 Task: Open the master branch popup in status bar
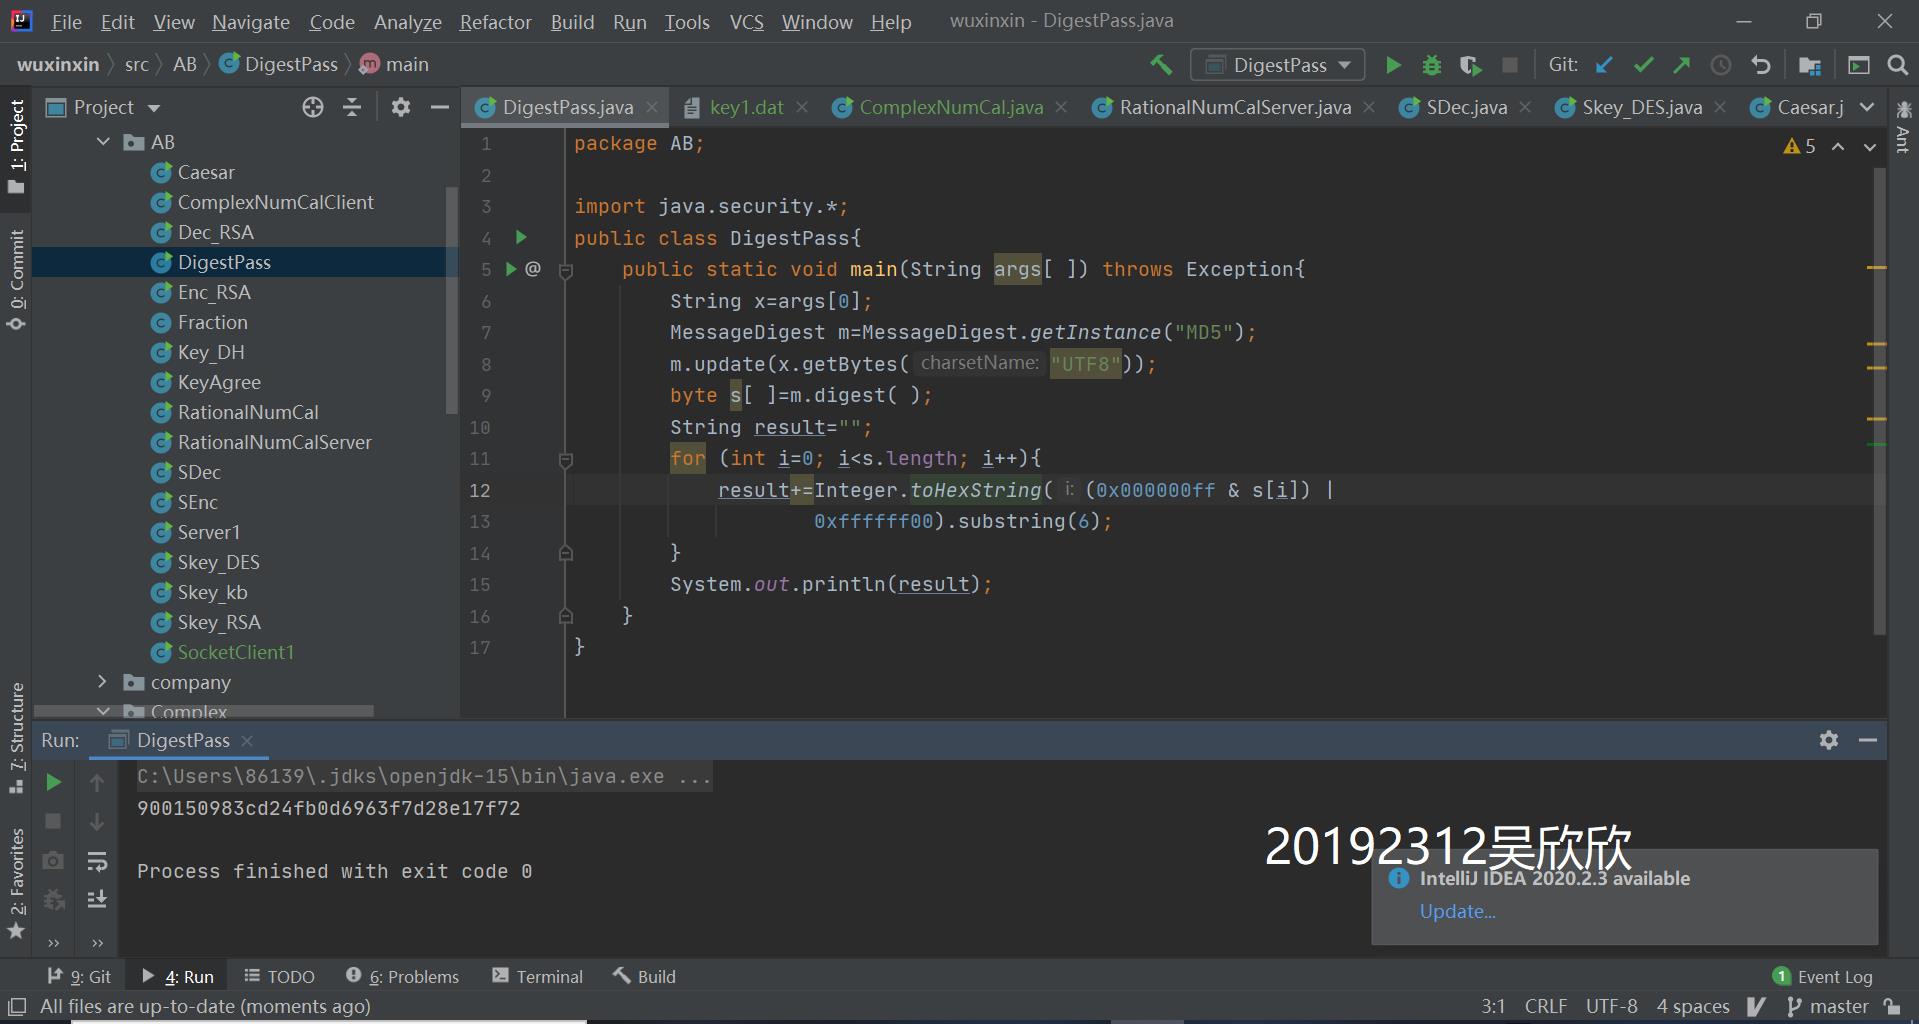tap(1828, 1006)
